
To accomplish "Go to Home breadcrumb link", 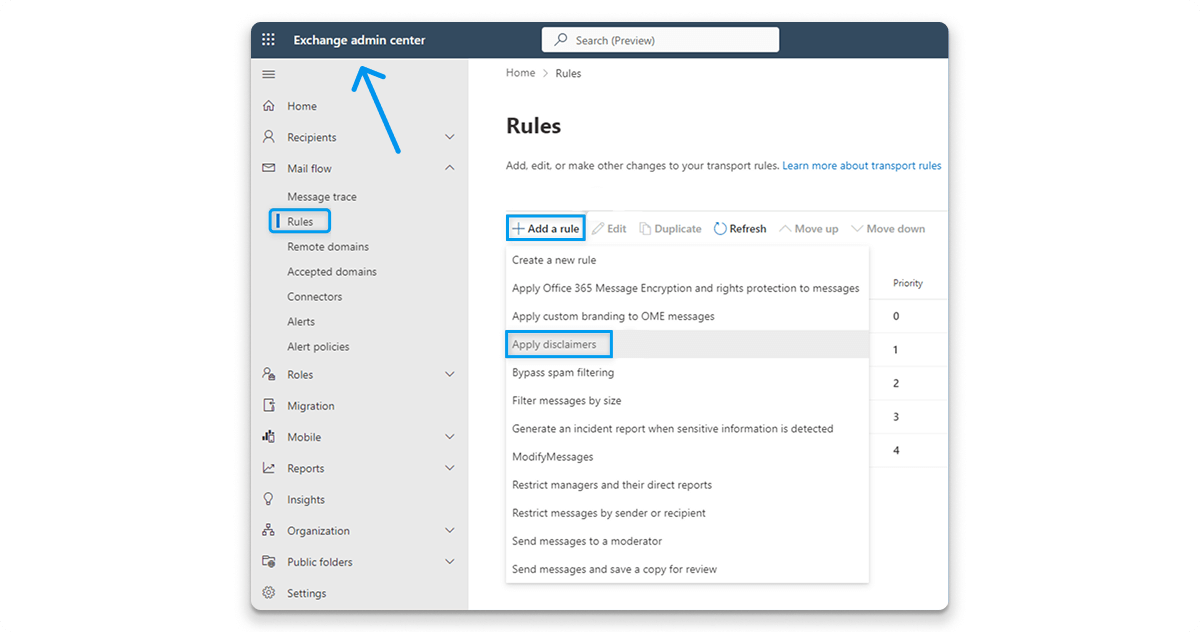I will (520, 73).
